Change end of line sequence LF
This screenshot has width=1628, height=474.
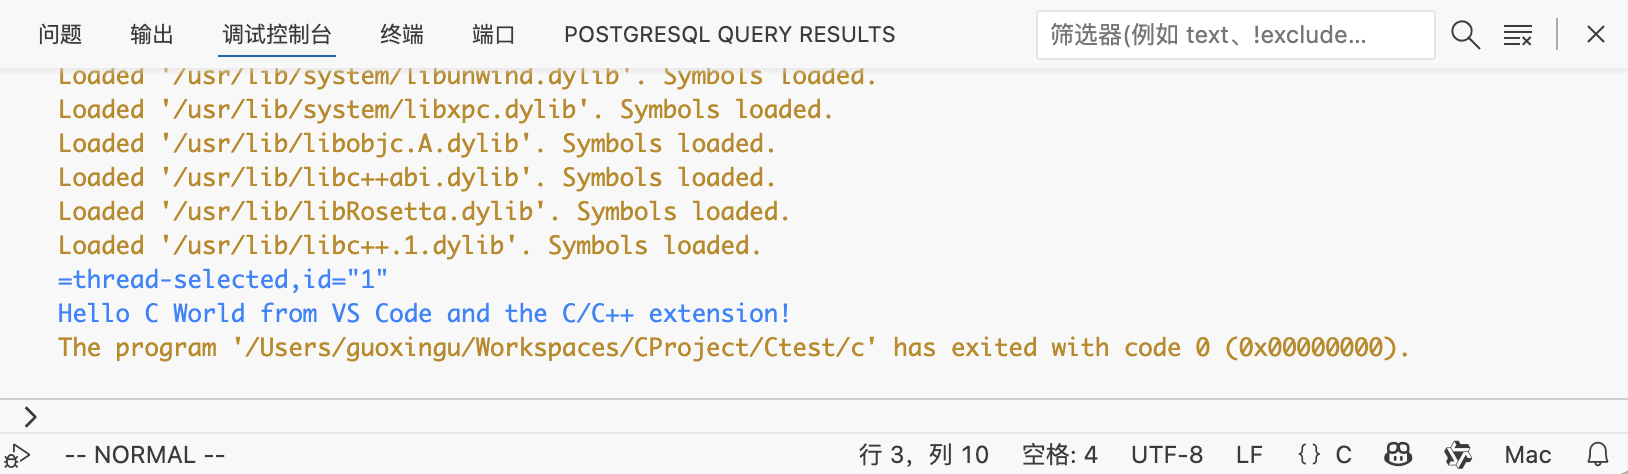click(x=1249, y=455)
